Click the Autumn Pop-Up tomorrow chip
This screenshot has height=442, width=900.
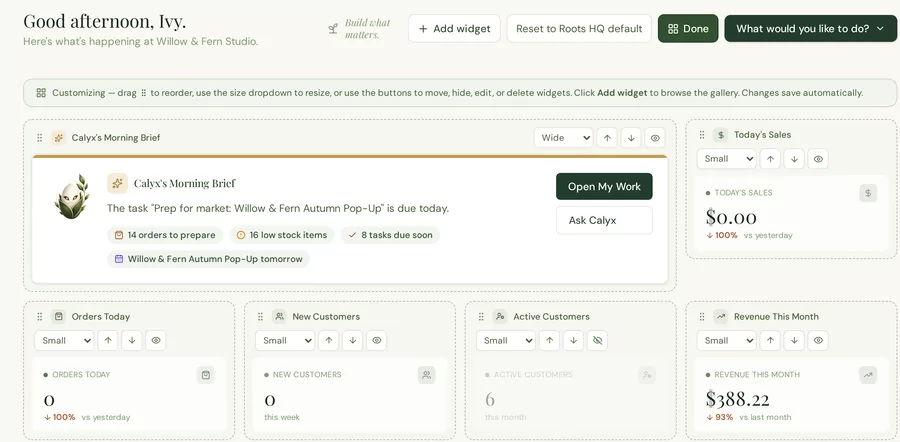[x=208, y=259]
